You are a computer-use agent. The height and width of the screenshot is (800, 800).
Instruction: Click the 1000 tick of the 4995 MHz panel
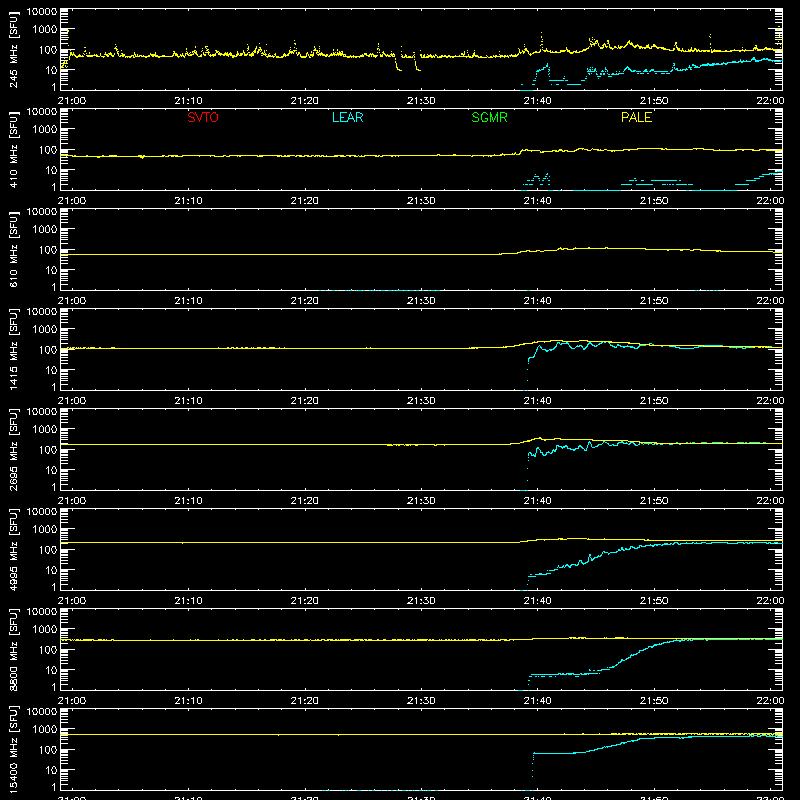45,530
